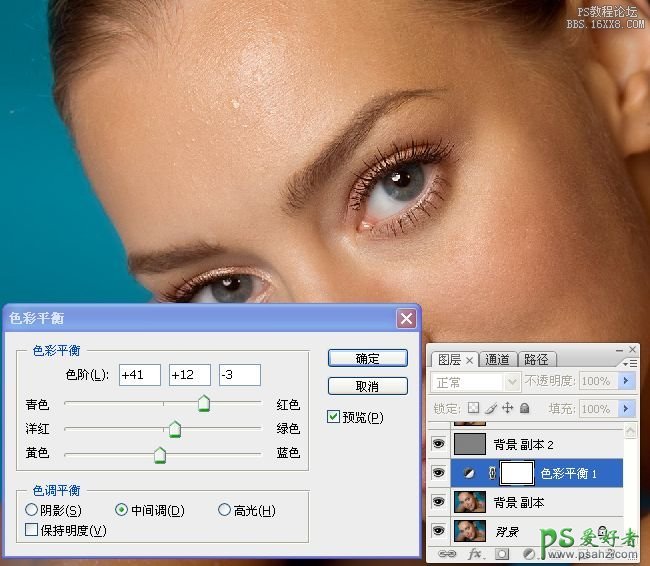This screenshot has height=566, width=650.
Task: Close the 色彩平衡 dialog
Action: click(406, 318)
